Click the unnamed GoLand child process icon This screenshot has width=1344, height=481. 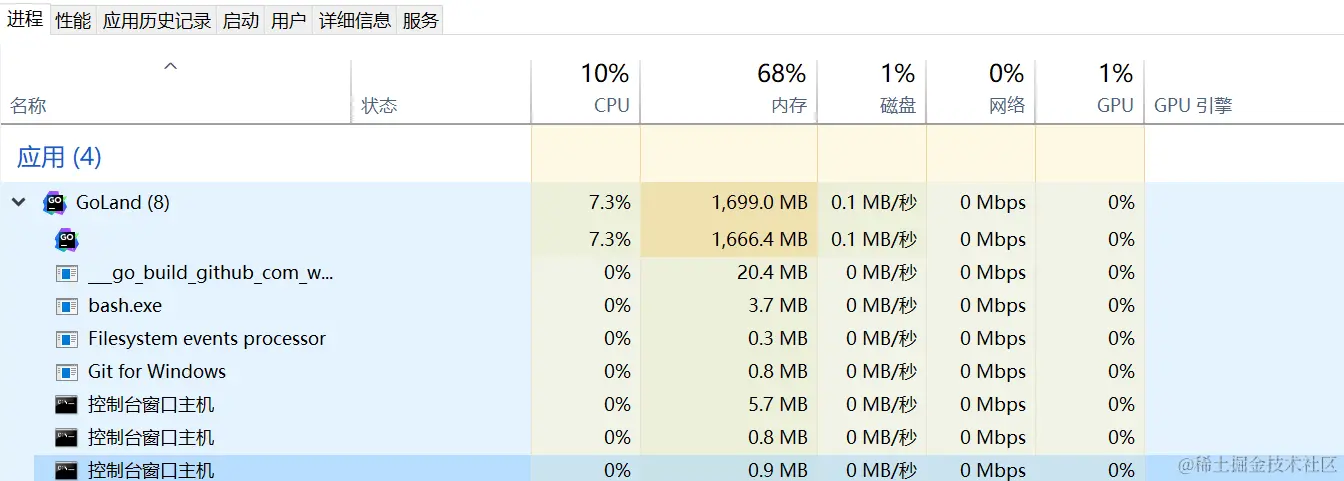(66, 240)
